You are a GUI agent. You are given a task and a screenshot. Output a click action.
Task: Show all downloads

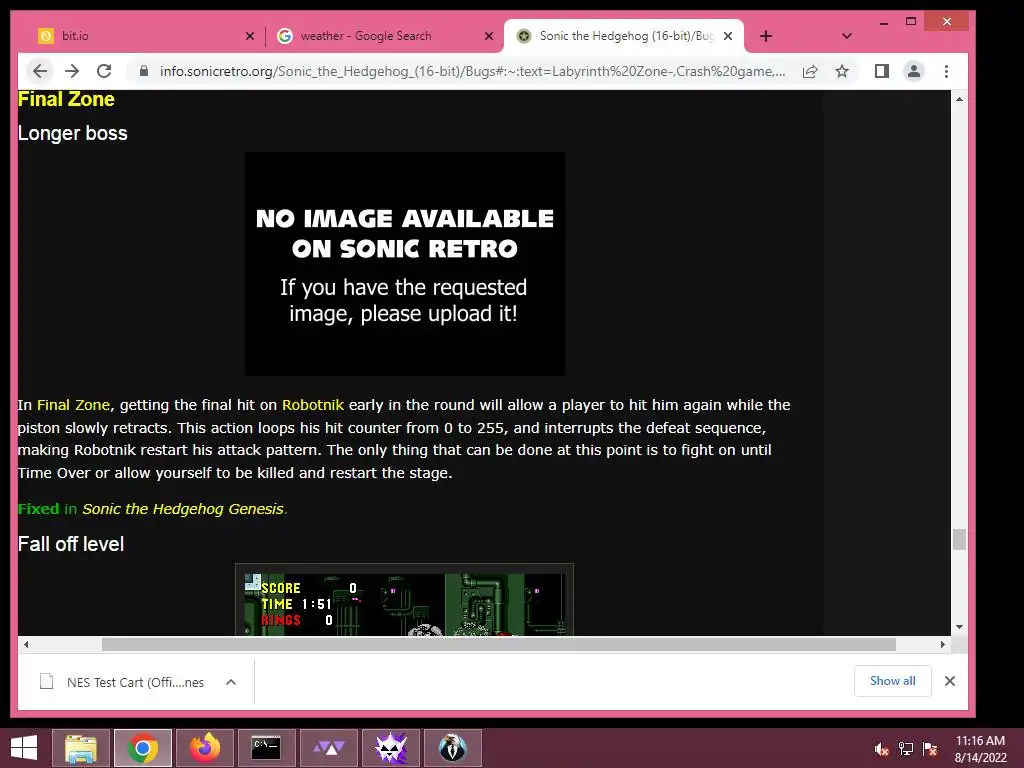pos(892,681)
